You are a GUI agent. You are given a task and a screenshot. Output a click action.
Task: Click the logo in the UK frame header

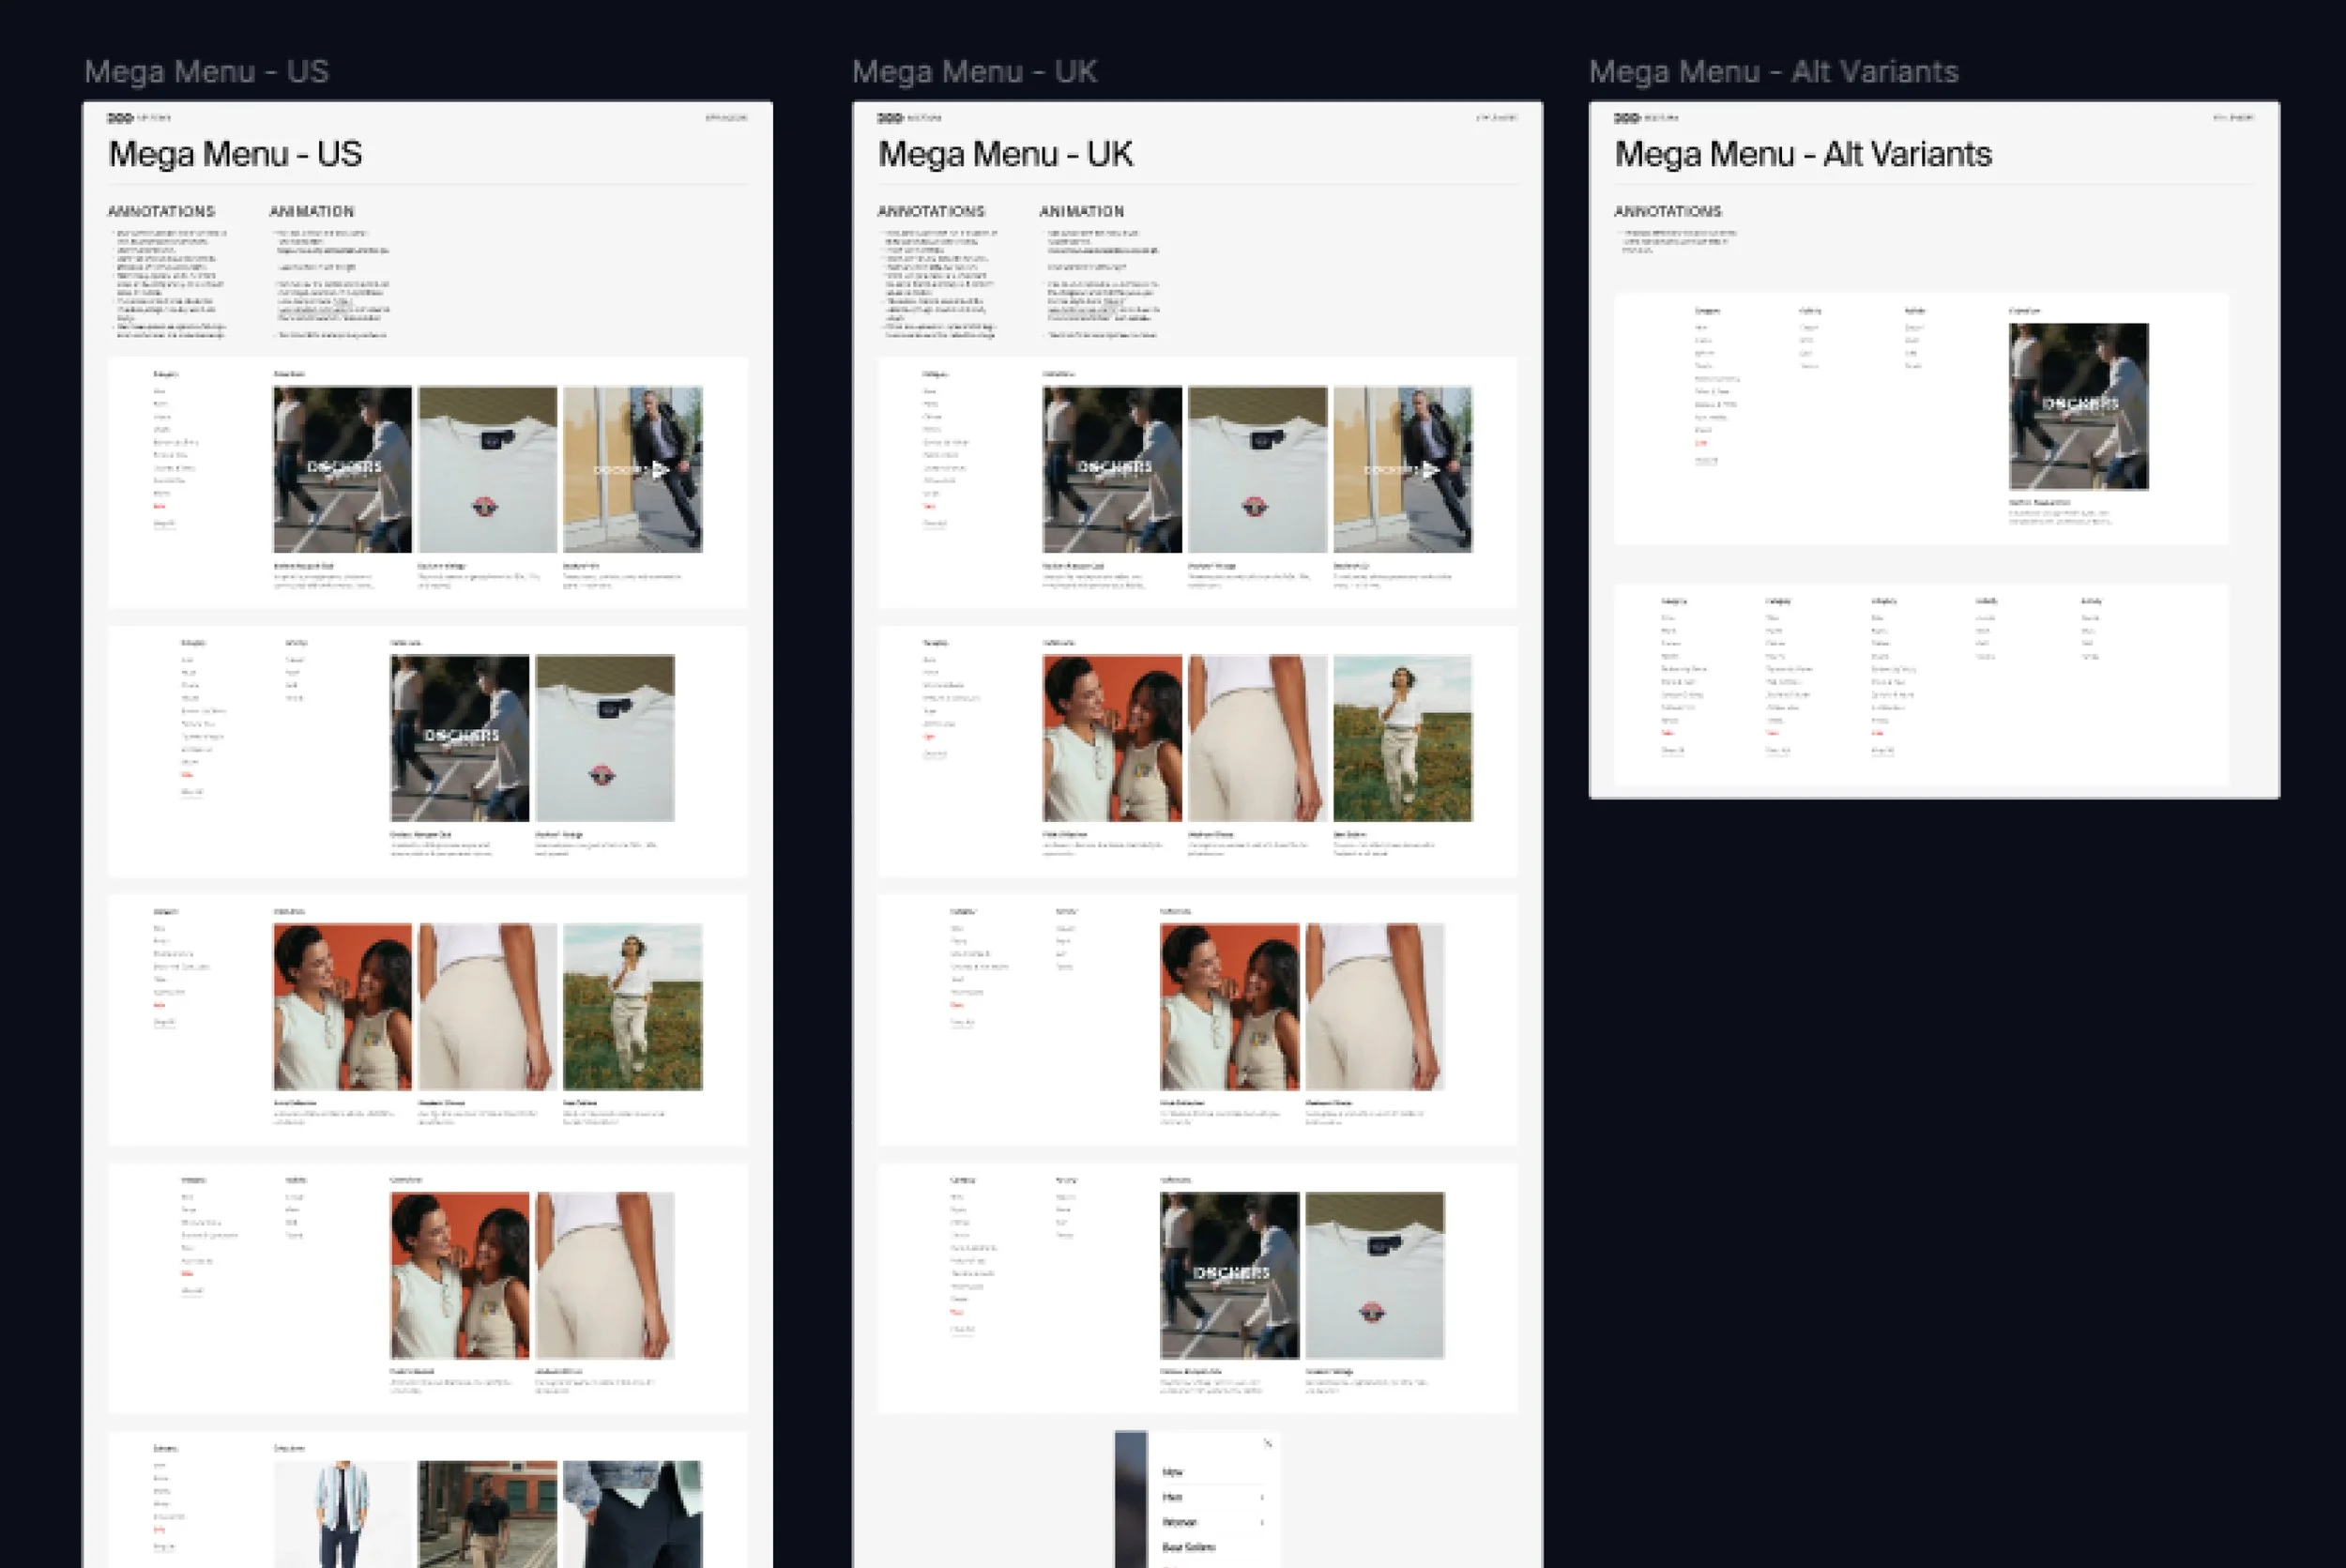(890, 118)
